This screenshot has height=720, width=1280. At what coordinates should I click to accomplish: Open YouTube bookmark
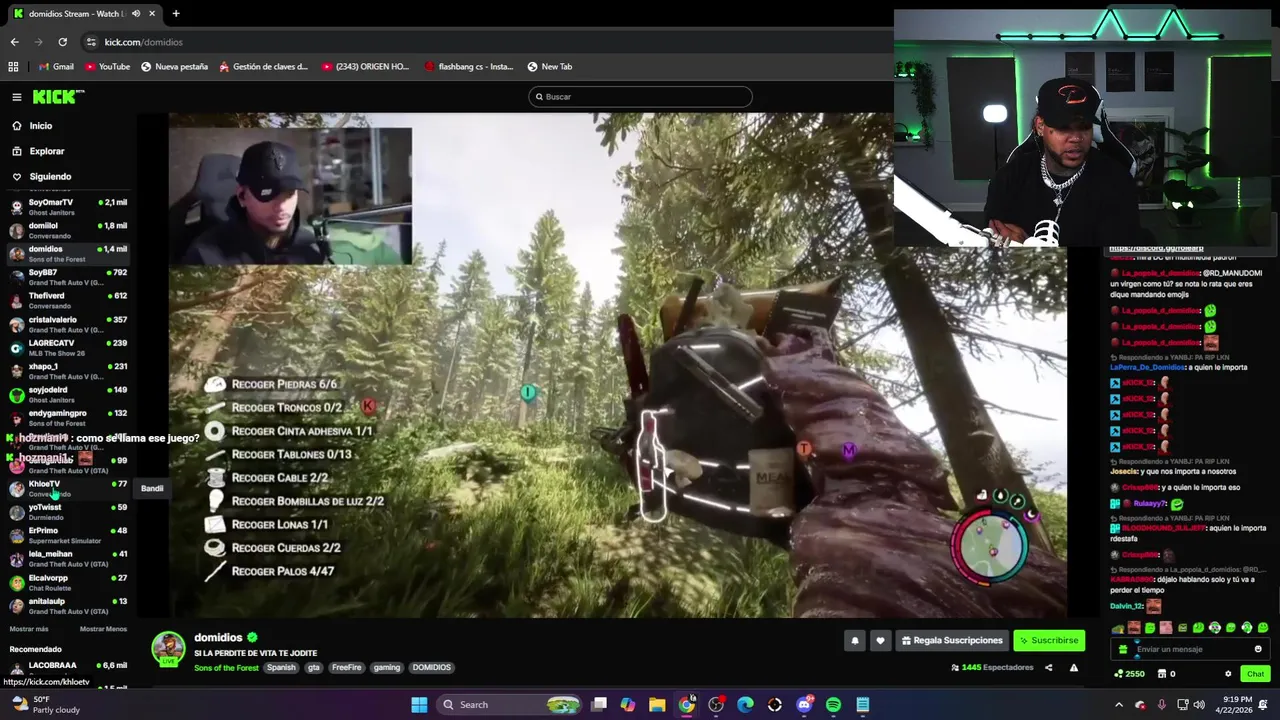(x=107, y=67)
